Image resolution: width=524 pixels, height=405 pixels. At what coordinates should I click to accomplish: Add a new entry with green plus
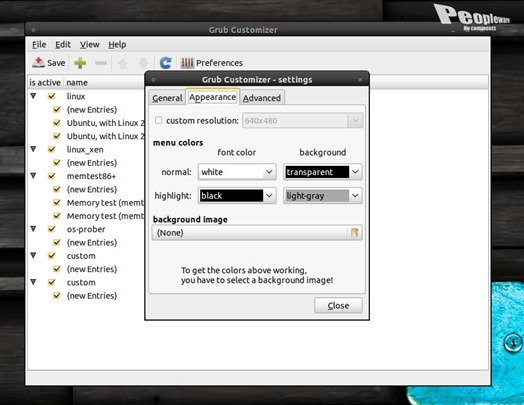pos(80,62)
